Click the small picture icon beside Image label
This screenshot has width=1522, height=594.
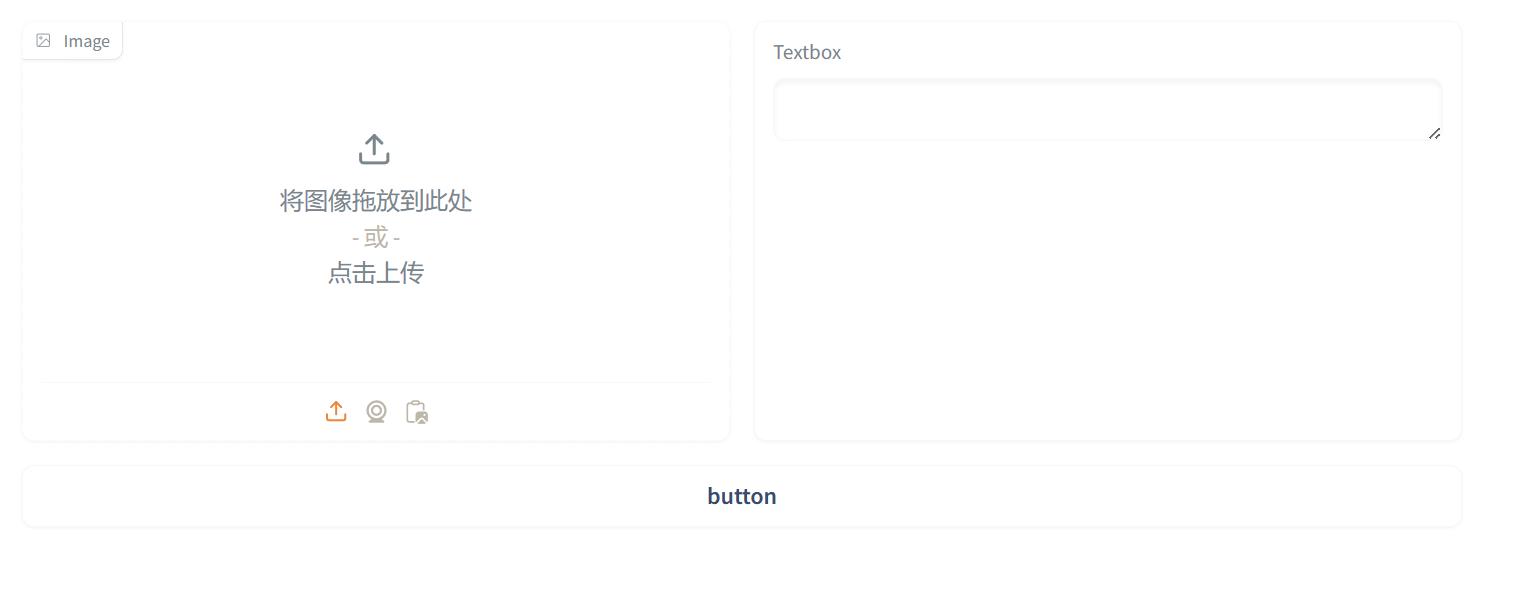(43, 41)
